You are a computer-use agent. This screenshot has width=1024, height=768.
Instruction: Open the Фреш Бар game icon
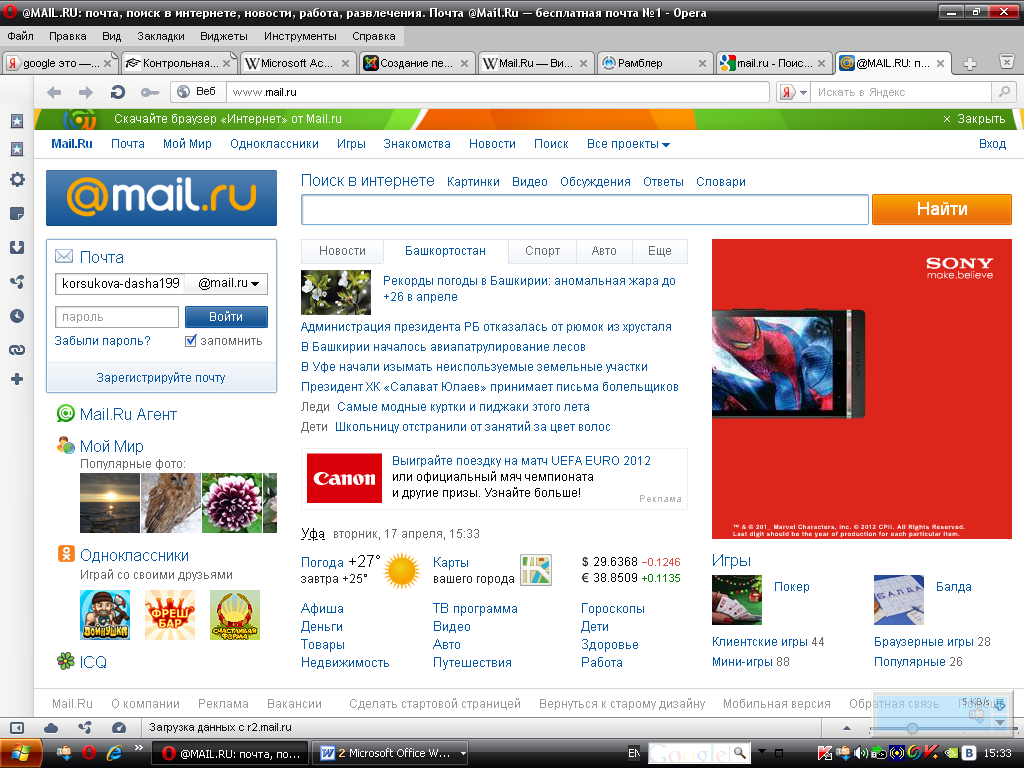170,615
